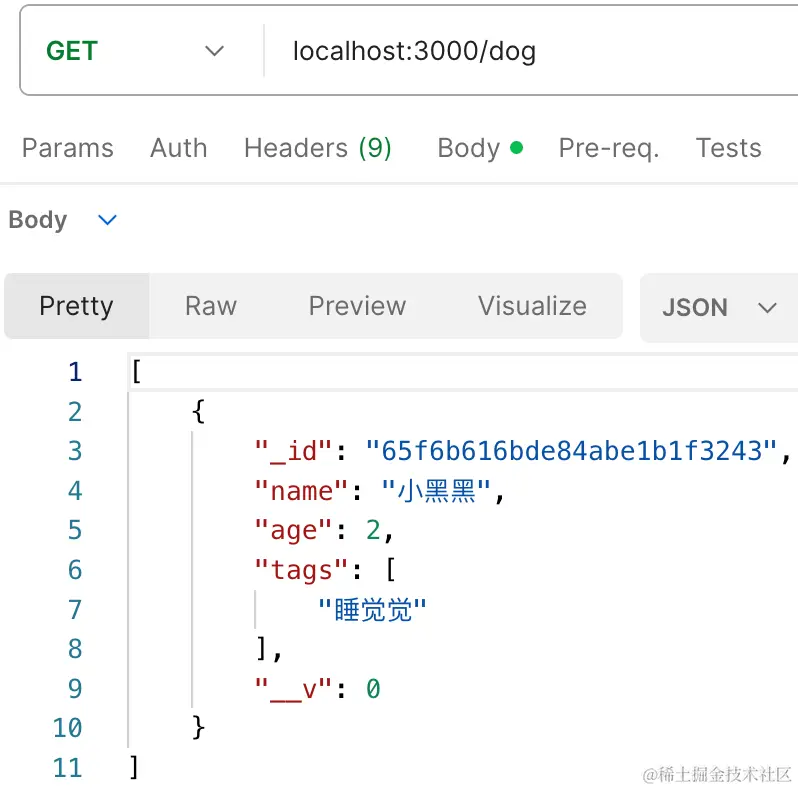Click the name value "小黑黑"
798x790 pixels.
[436, 491]
